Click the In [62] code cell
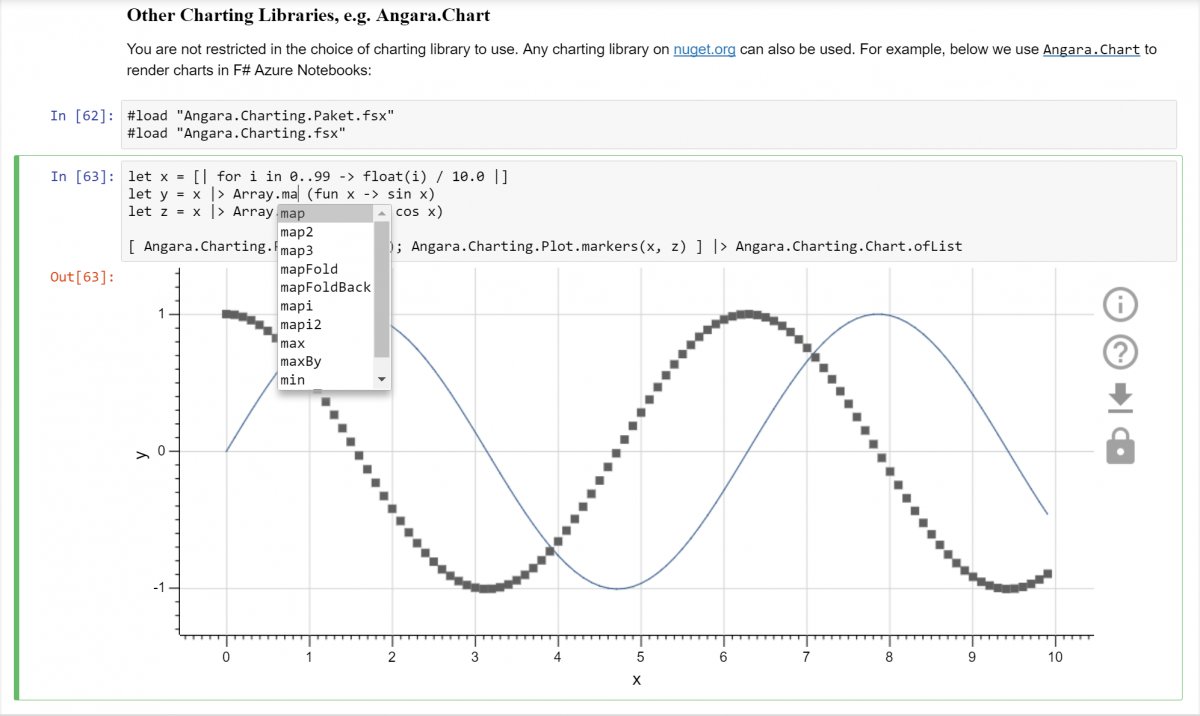1200x716 pixels. click(x=648, y=124)
